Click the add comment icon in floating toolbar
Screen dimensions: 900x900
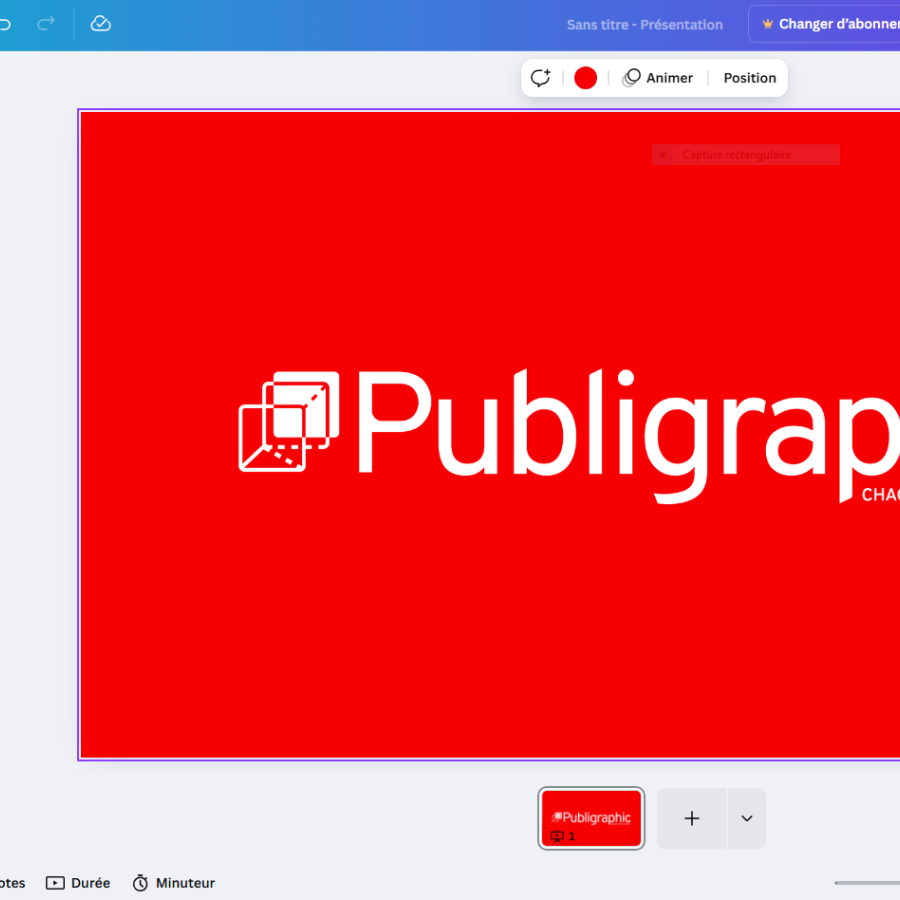click(x=541, y=78)
